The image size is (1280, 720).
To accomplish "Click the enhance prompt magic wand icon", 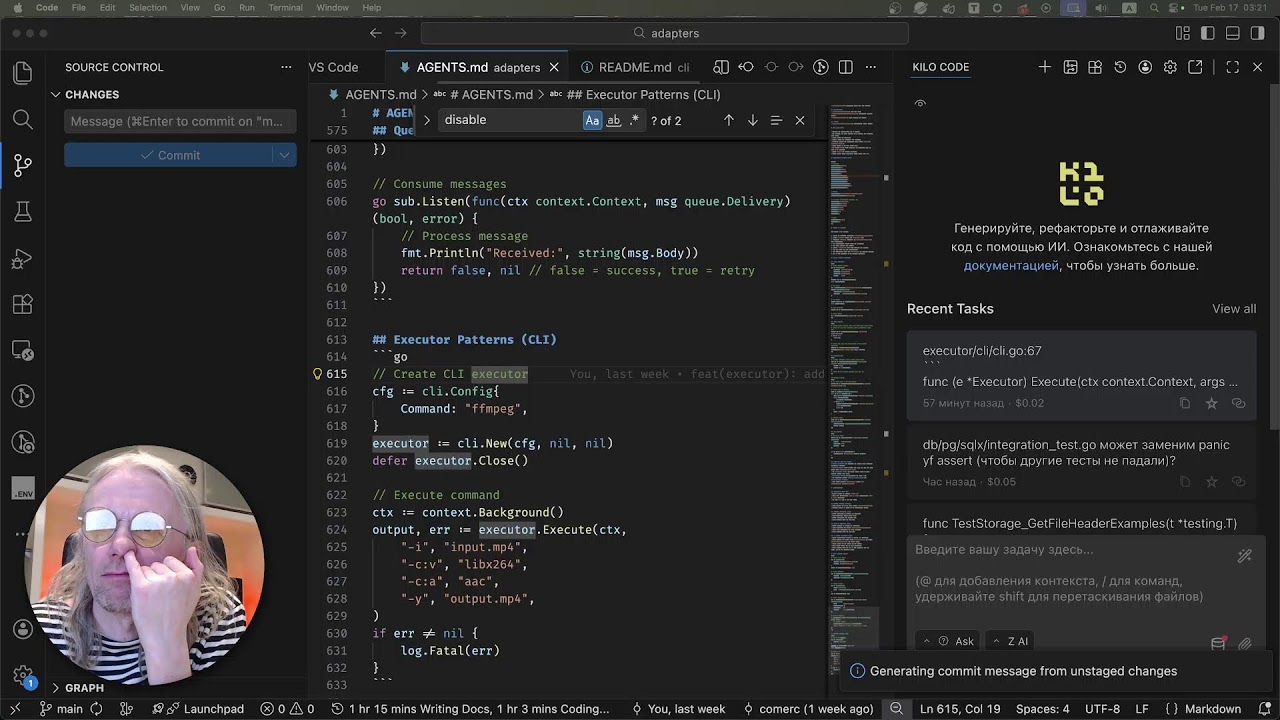I will coord(1244,555).
